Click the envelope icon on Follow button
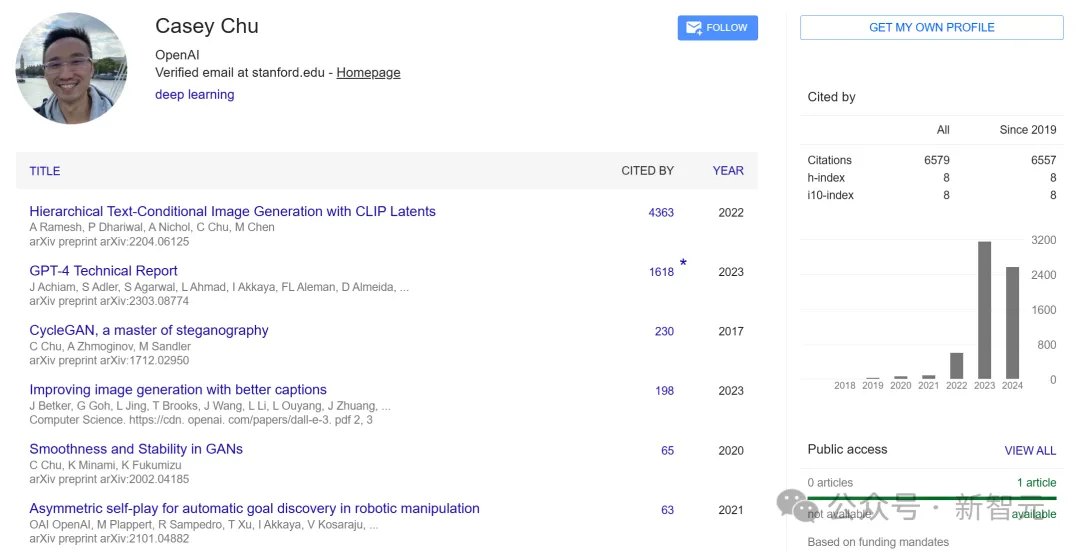 694,28
